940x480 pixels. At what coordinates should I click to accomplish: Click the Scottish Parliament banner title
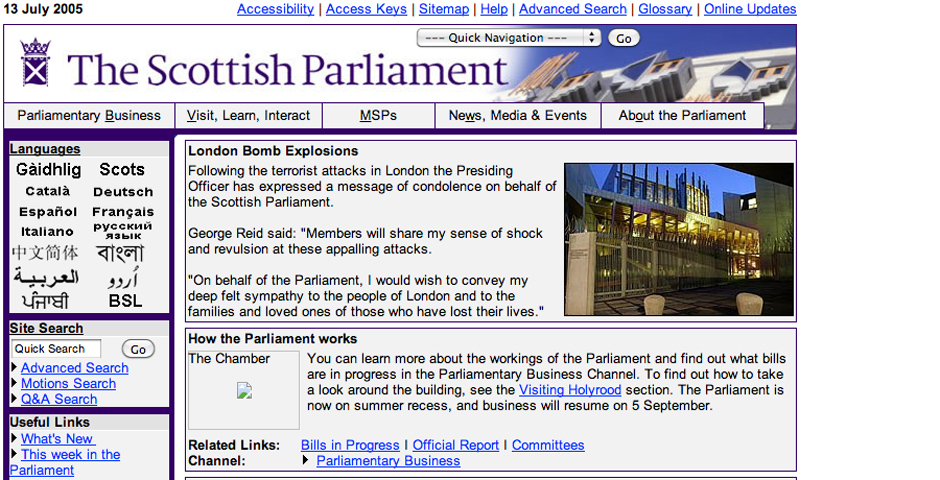click(288, 70)
